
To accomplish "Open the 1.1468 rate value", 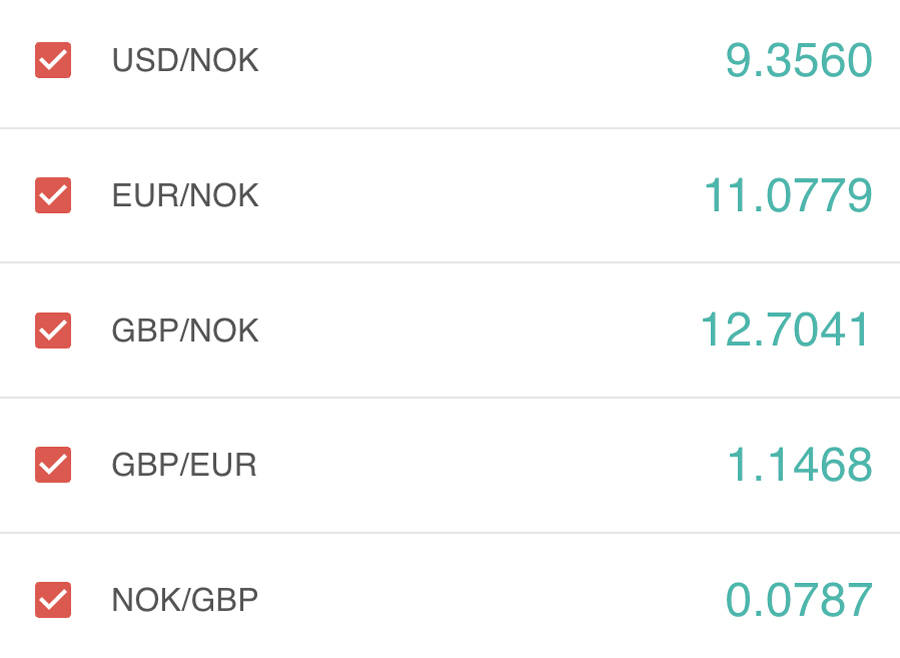I will click(799, 465).
